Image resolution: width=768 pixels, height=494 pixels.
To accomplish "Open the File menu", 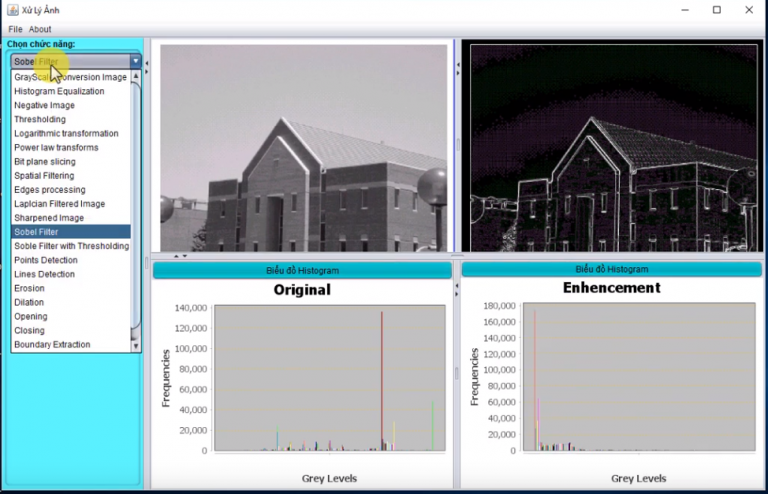I will pyautogui.click(x=15, y=29).
